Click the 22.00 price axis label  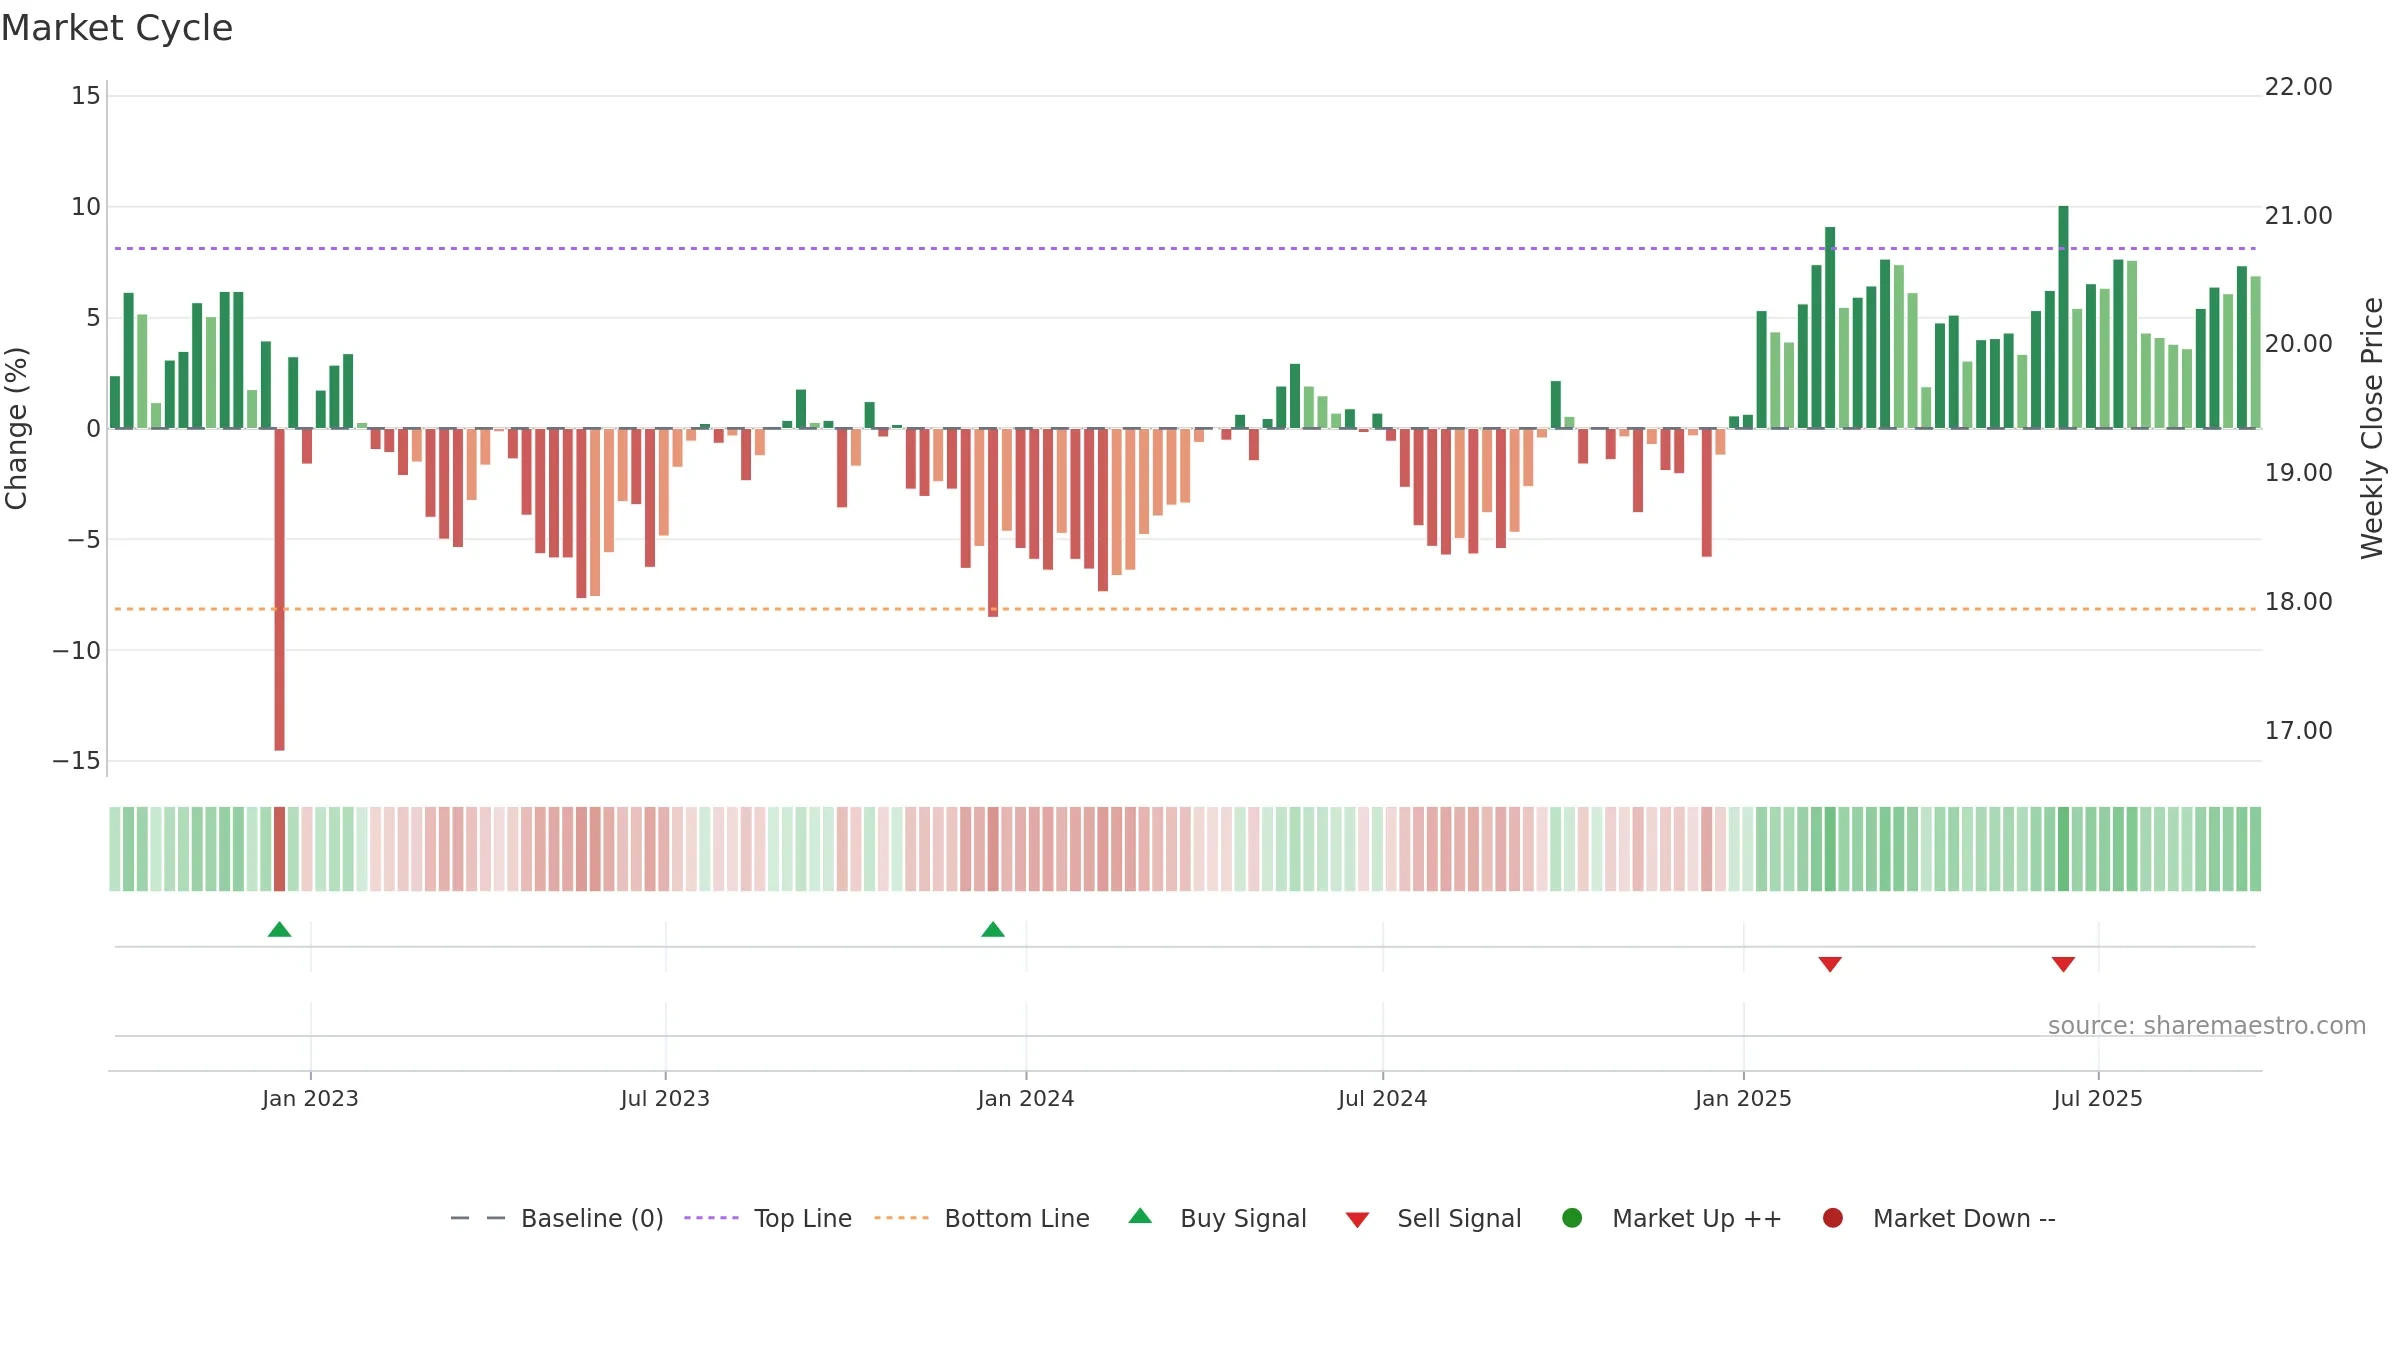[x=2298, y=87]
